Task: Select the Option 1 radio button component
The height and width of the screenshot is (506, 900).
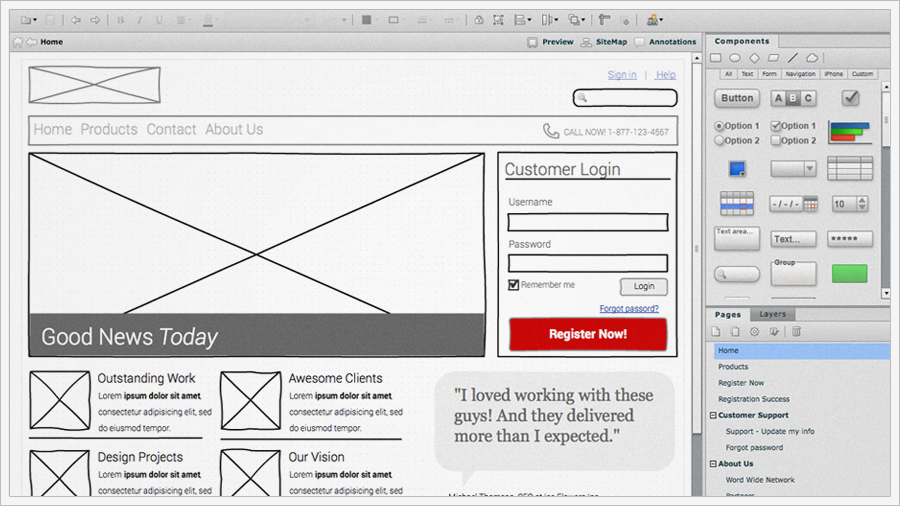Action: pyautogui.click(x=737, y=126)
